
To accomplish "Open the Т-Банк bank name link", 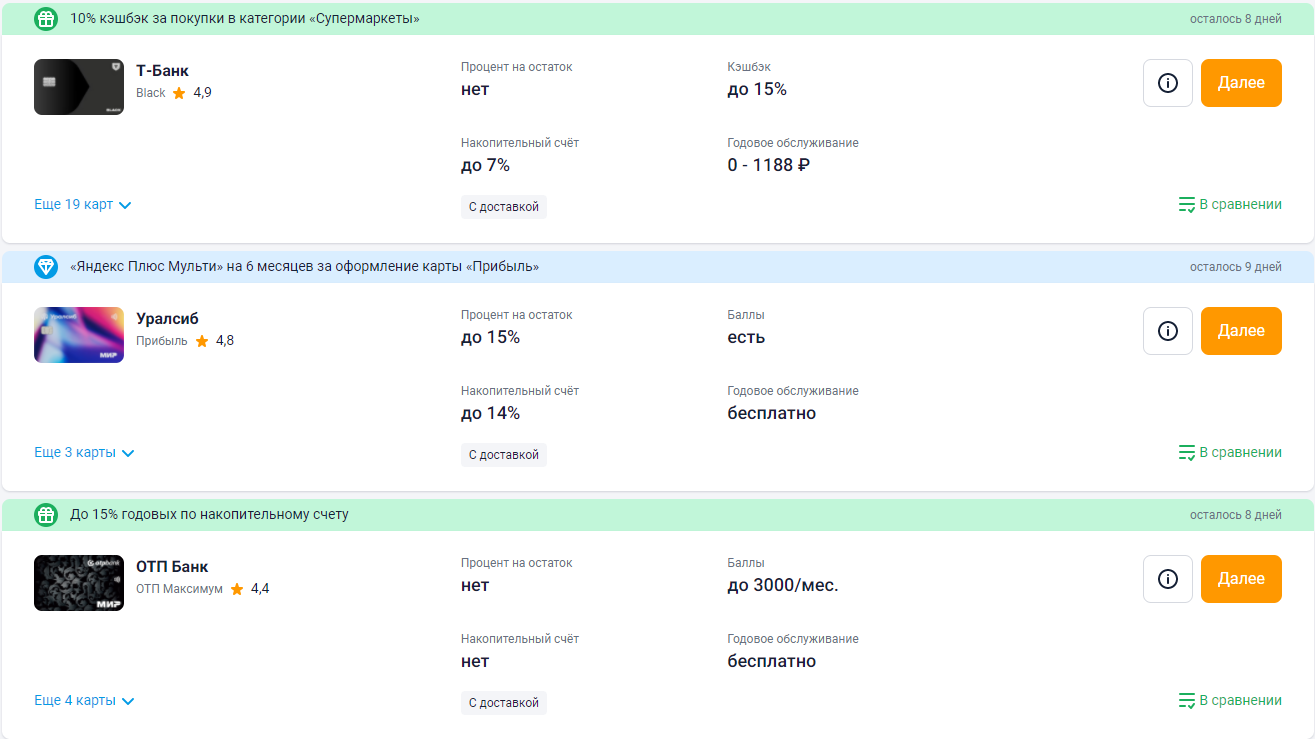I will click(x=162, y=71).
